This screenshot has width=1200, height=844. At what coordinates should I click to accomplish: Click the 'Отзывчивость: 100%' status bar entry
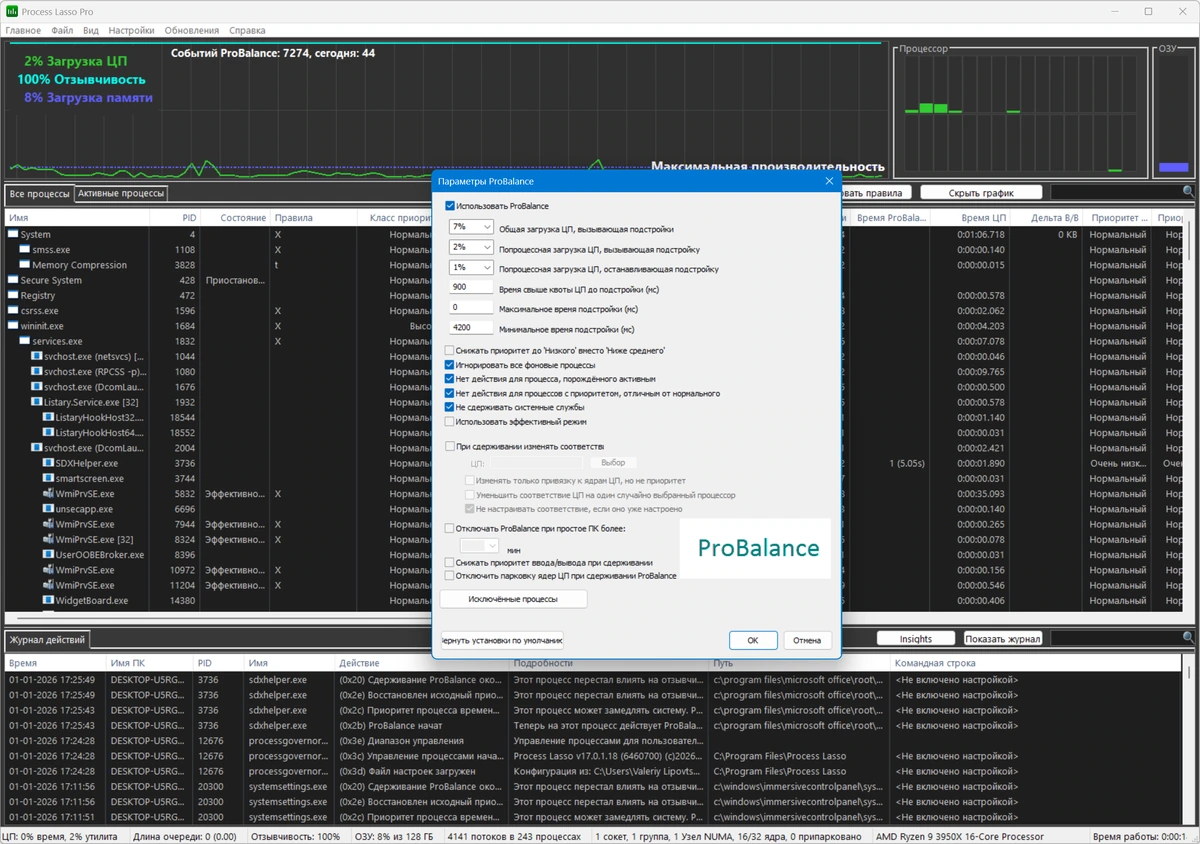(295, 836)
